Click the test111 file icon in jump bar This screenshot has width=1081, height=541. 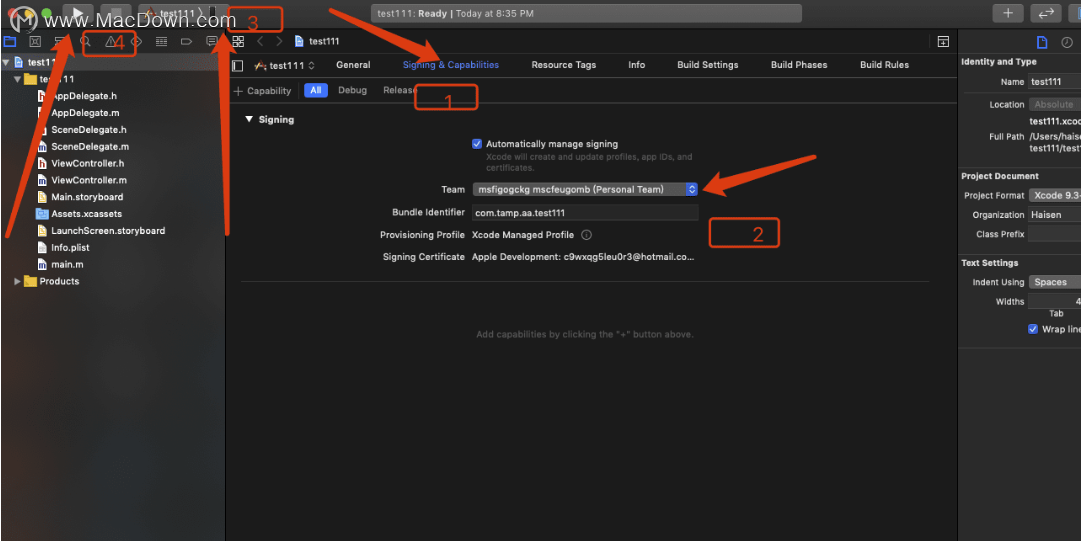(299, 41)
